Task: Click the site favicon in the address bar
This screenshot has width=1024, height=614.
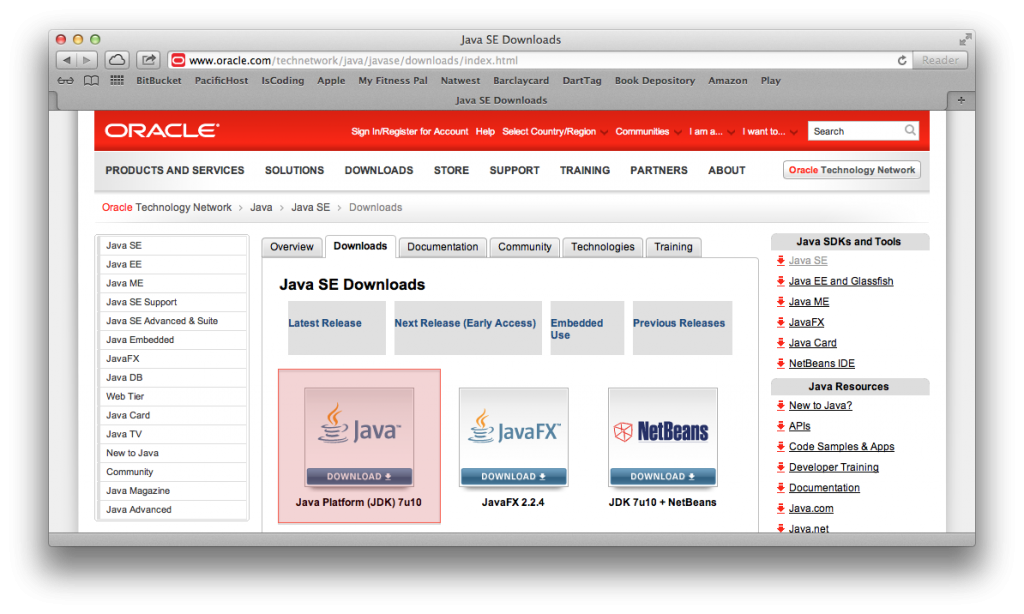Action: 178,60
